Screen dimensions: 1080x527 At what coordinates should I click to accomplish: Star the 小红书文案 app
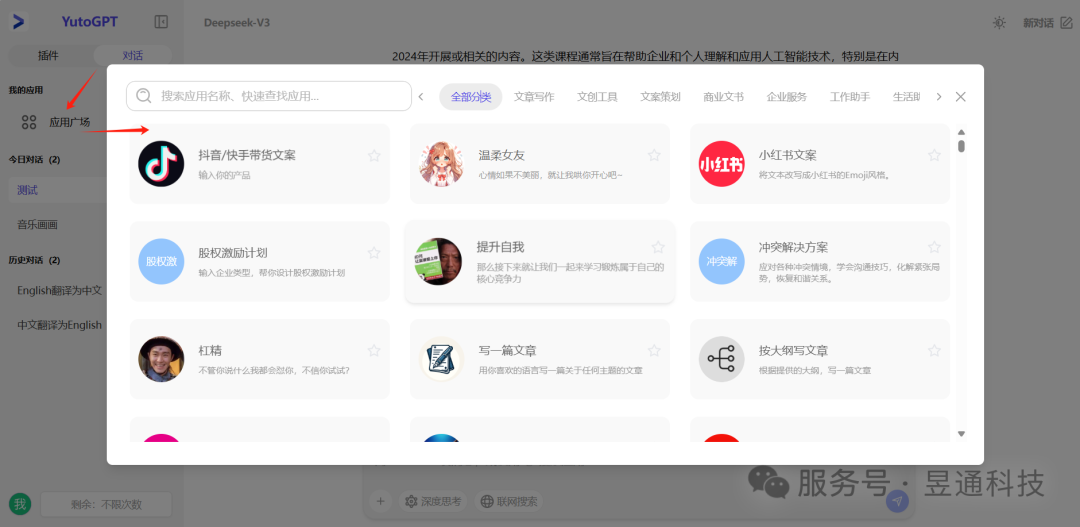(934, 156)
